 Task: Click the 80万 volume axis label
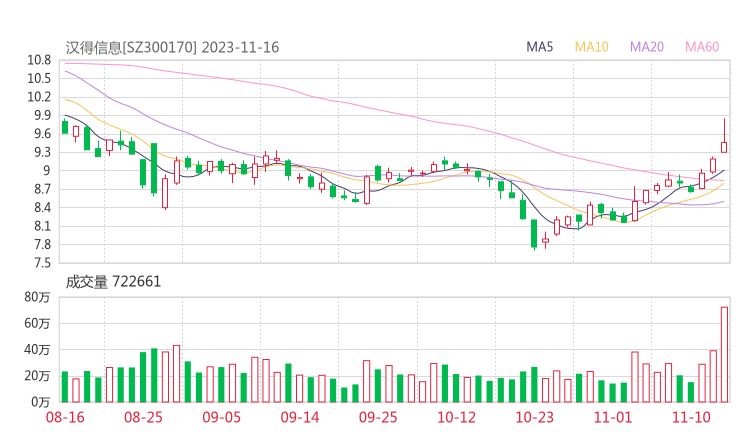(37, 297)
